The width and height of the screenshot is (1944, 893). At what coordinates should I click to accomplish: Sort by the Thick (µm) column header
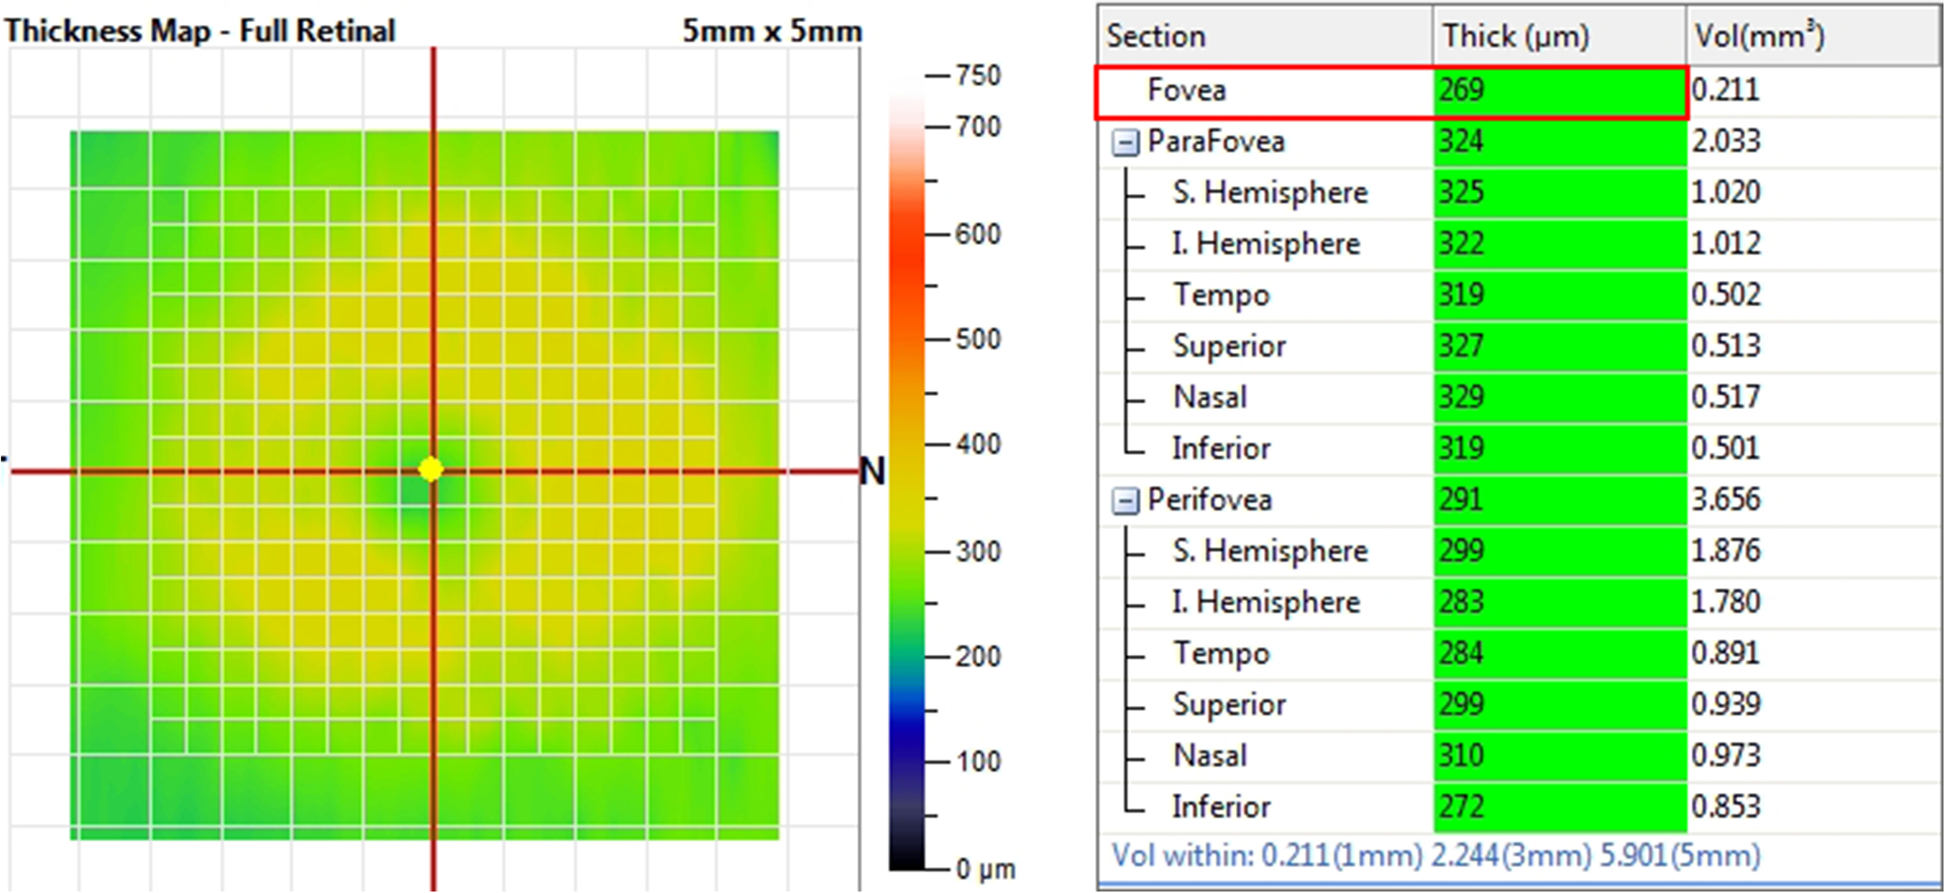click(1560, 37)
